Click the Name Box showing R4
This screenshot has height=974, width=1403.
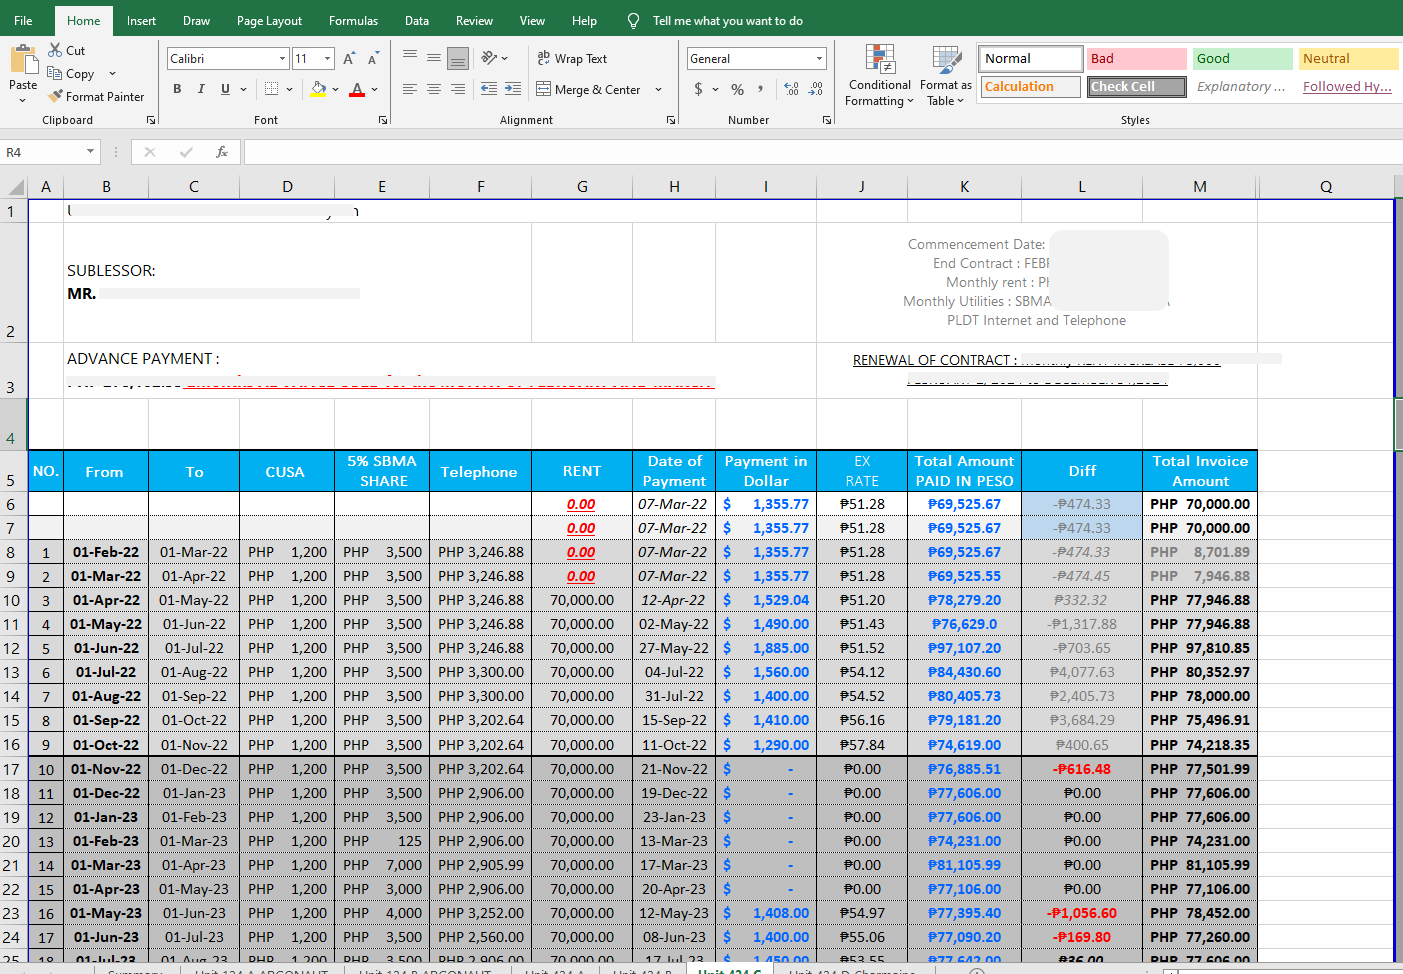click(44, 152)
